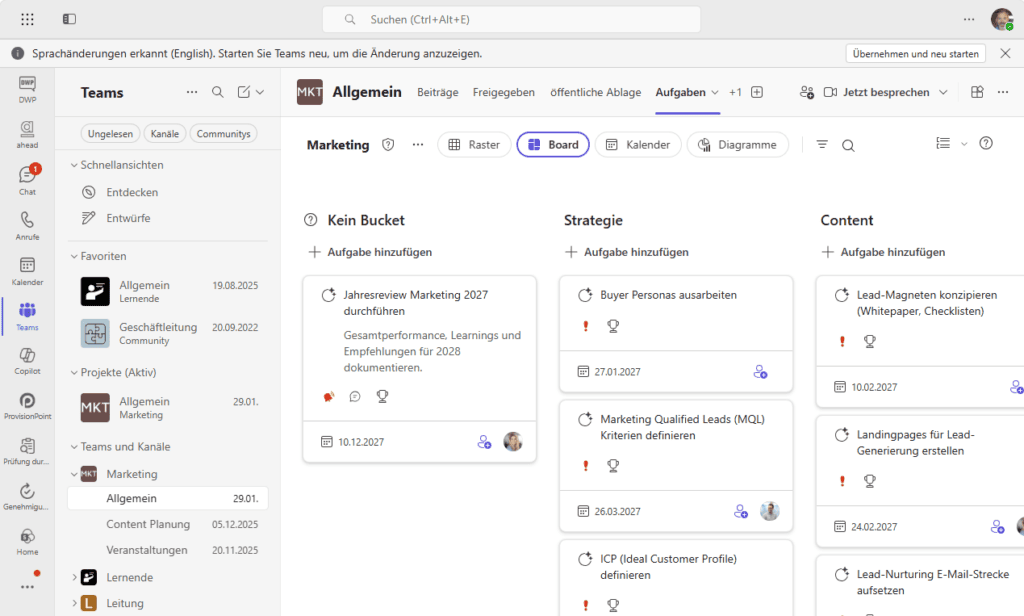Expand the Lernende team

(x=74, y=577)
